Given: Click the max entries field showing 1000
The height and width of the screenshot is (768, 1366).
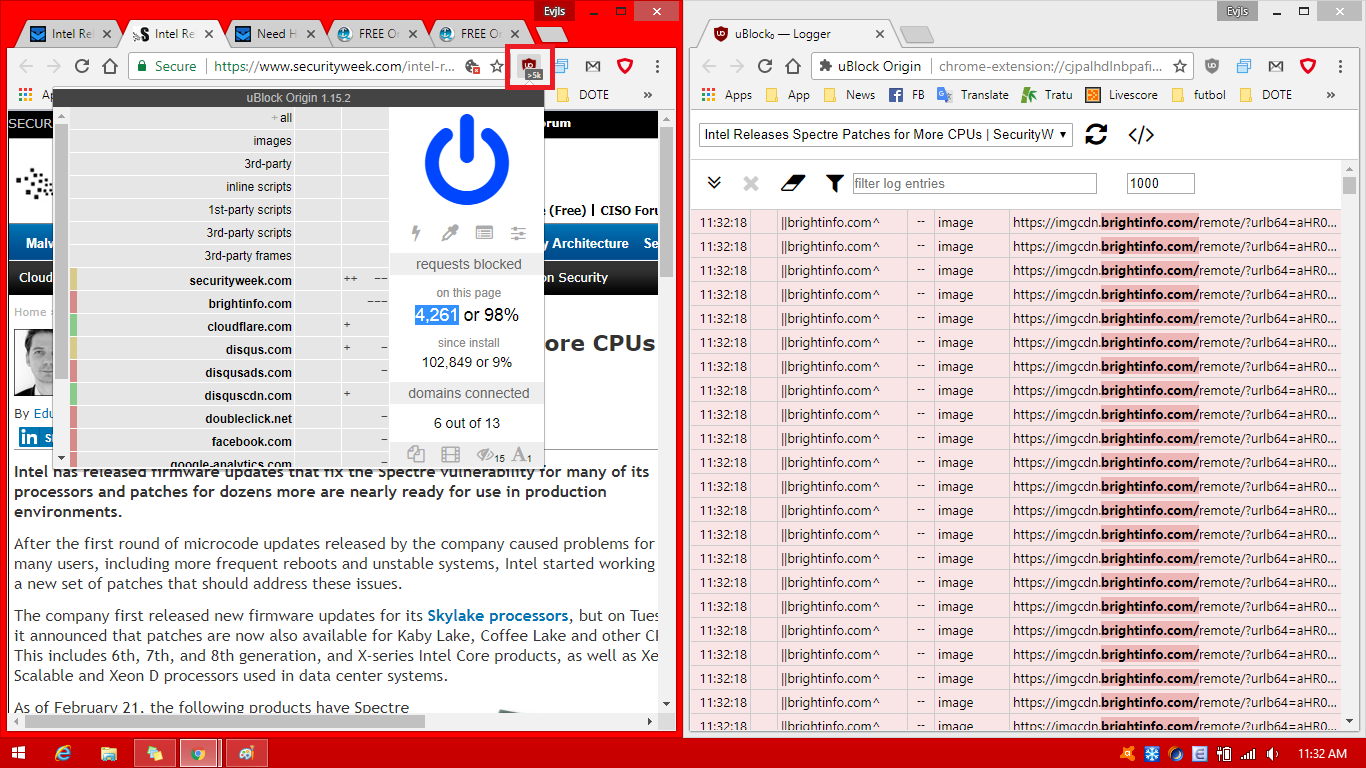Looking at the screenshot, I should click(1160, 183).
